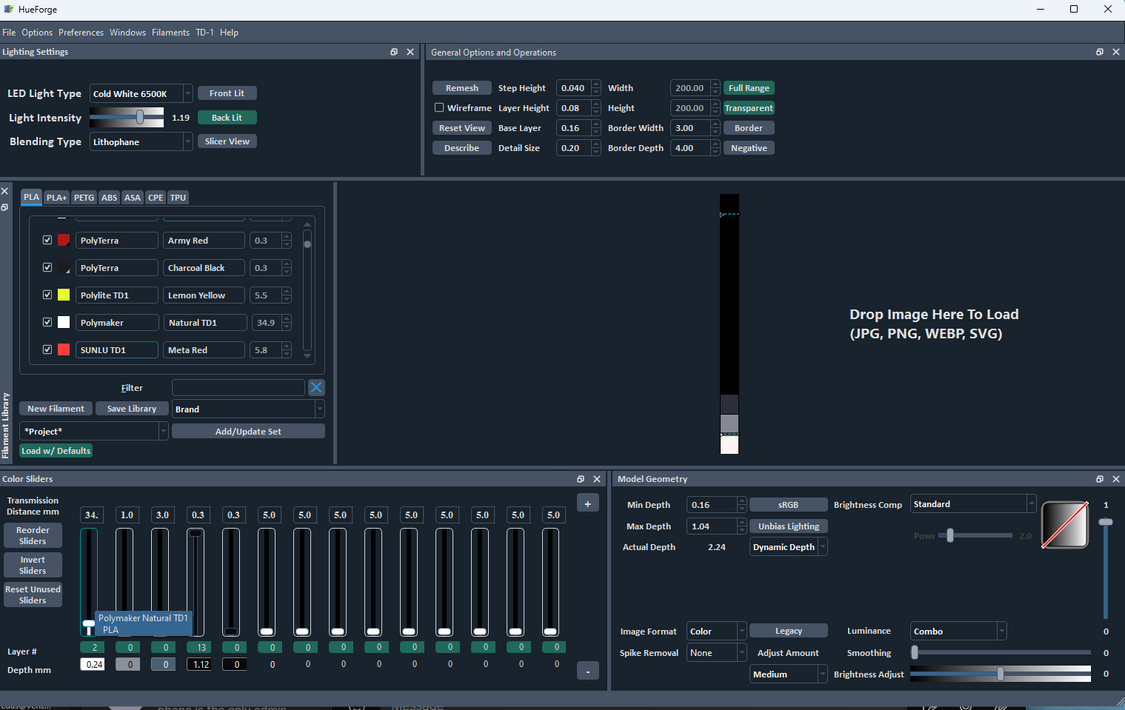This screenshot has width=1125, height=710.
Task: Close the General Options and Operations panel
Action: (1116, 52)
